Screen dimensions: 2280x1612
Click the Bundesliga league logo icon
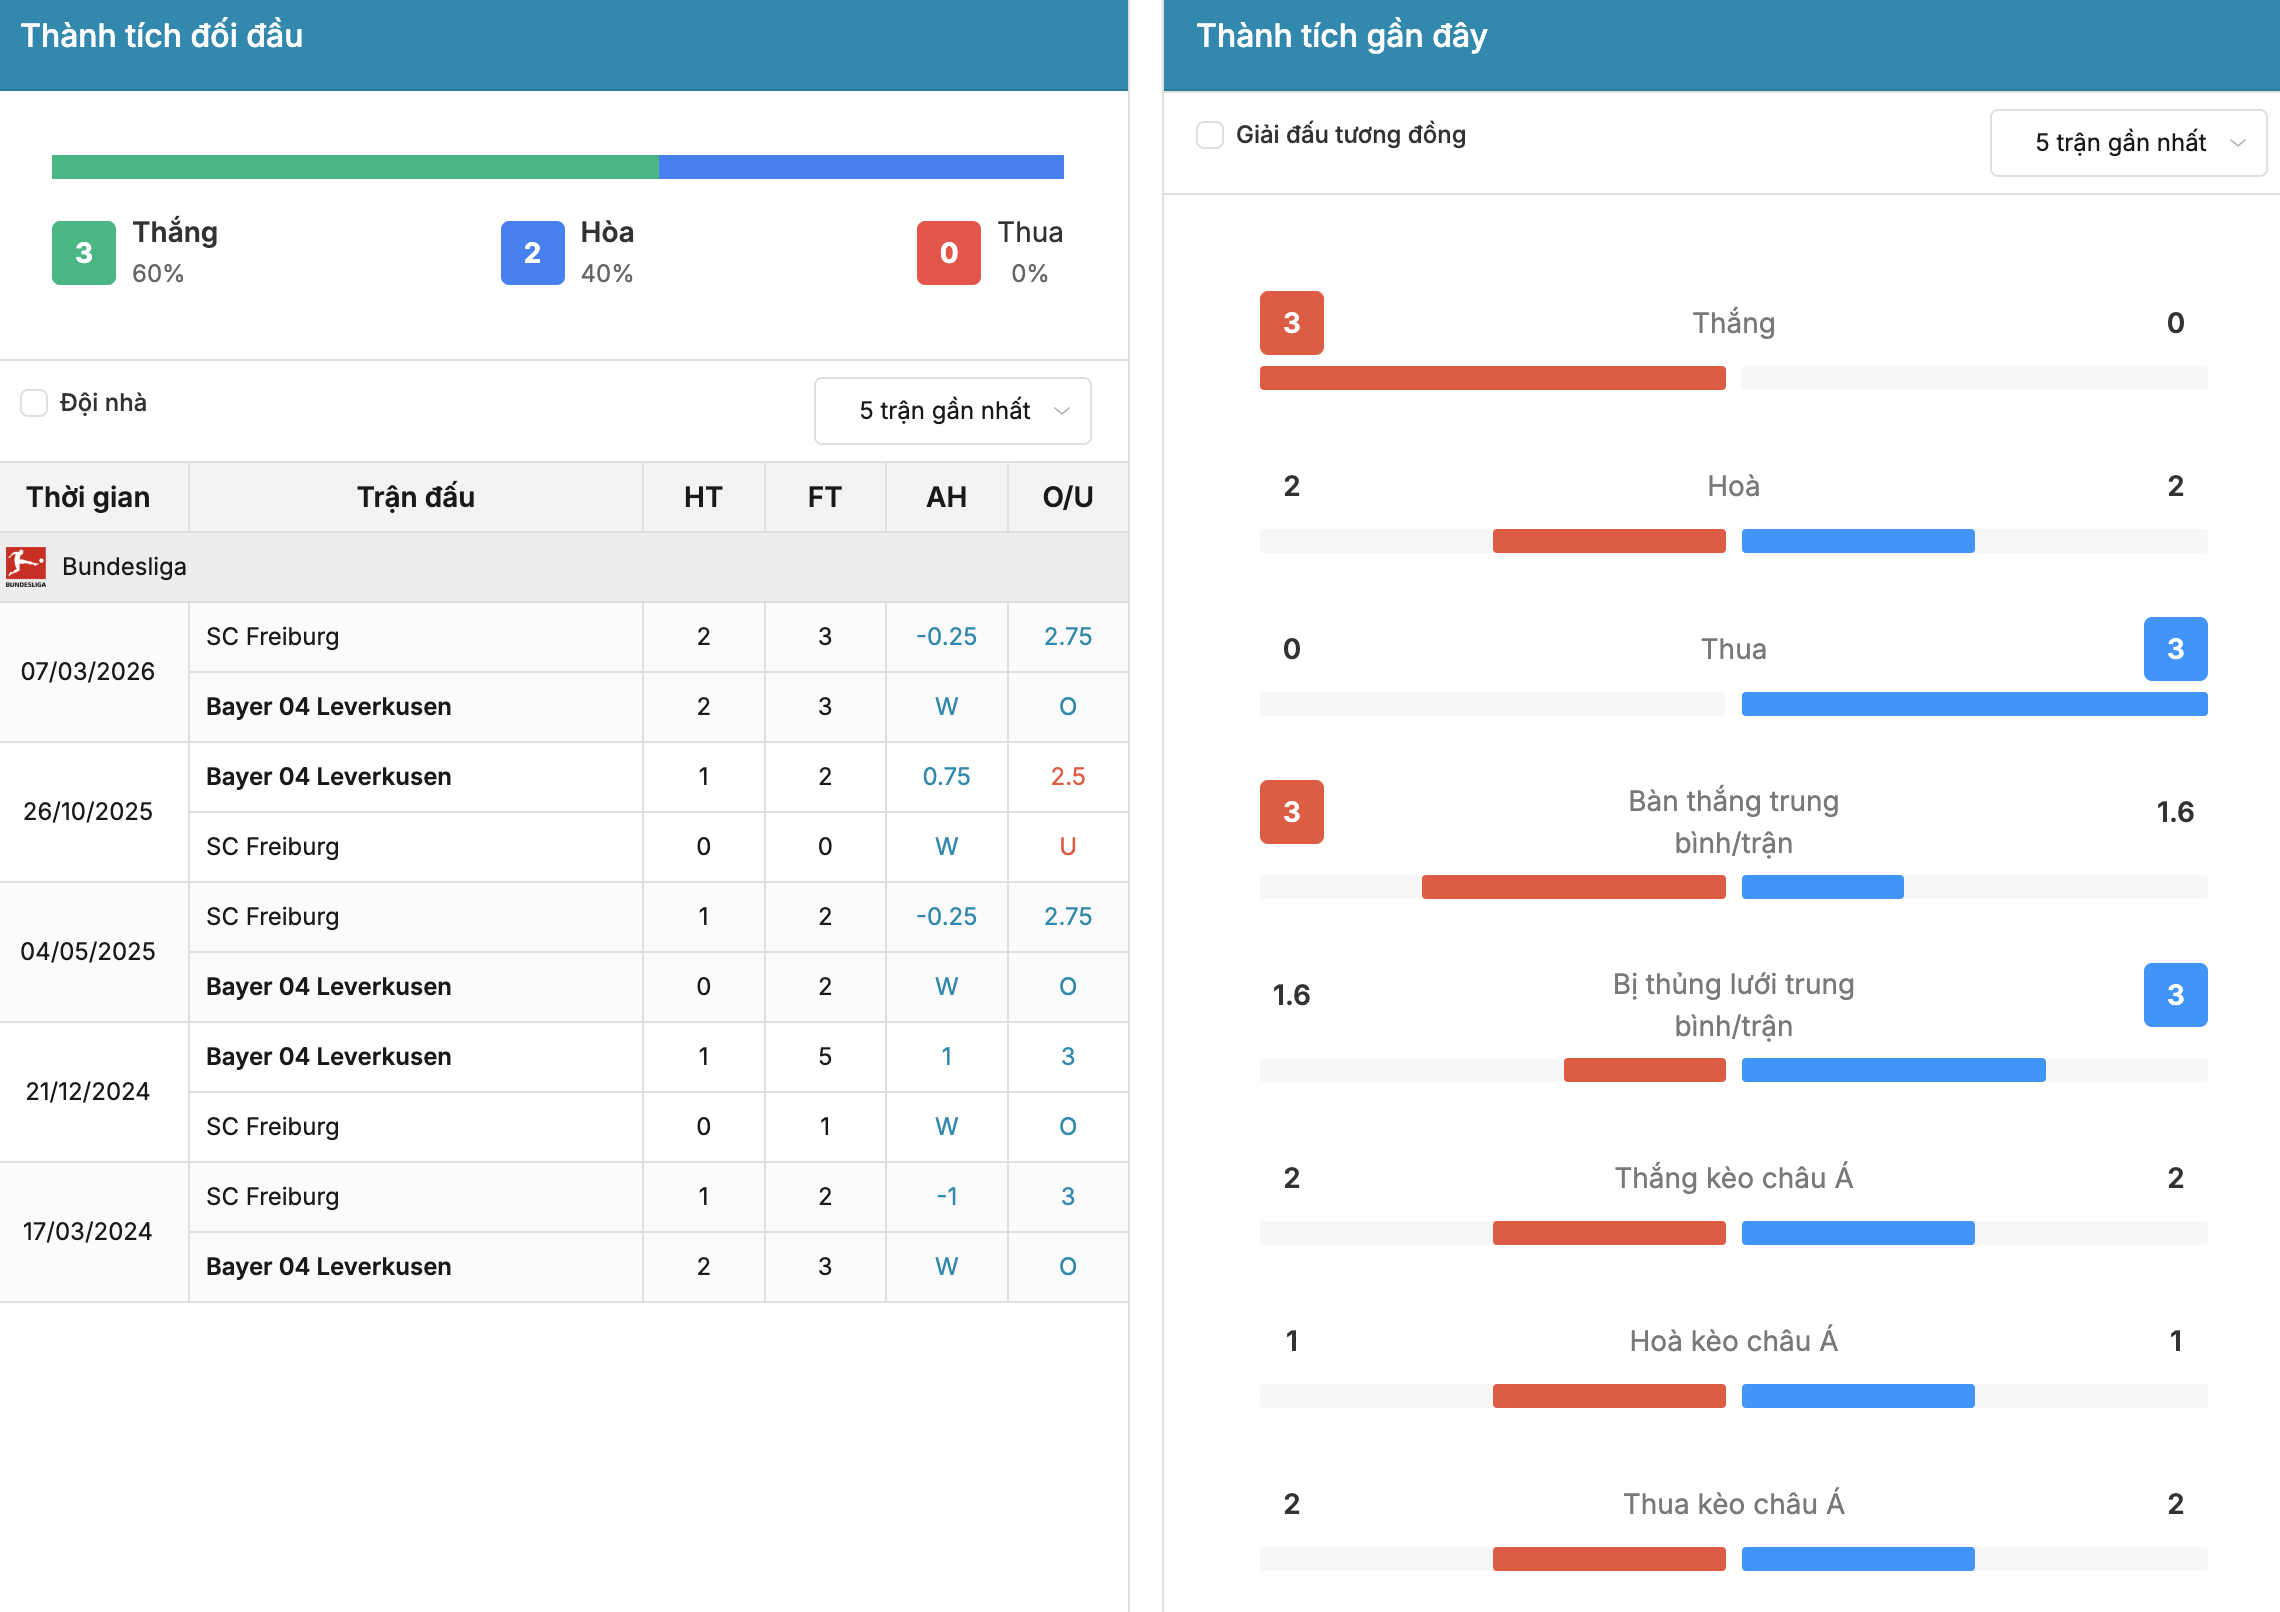coord(26,567)
